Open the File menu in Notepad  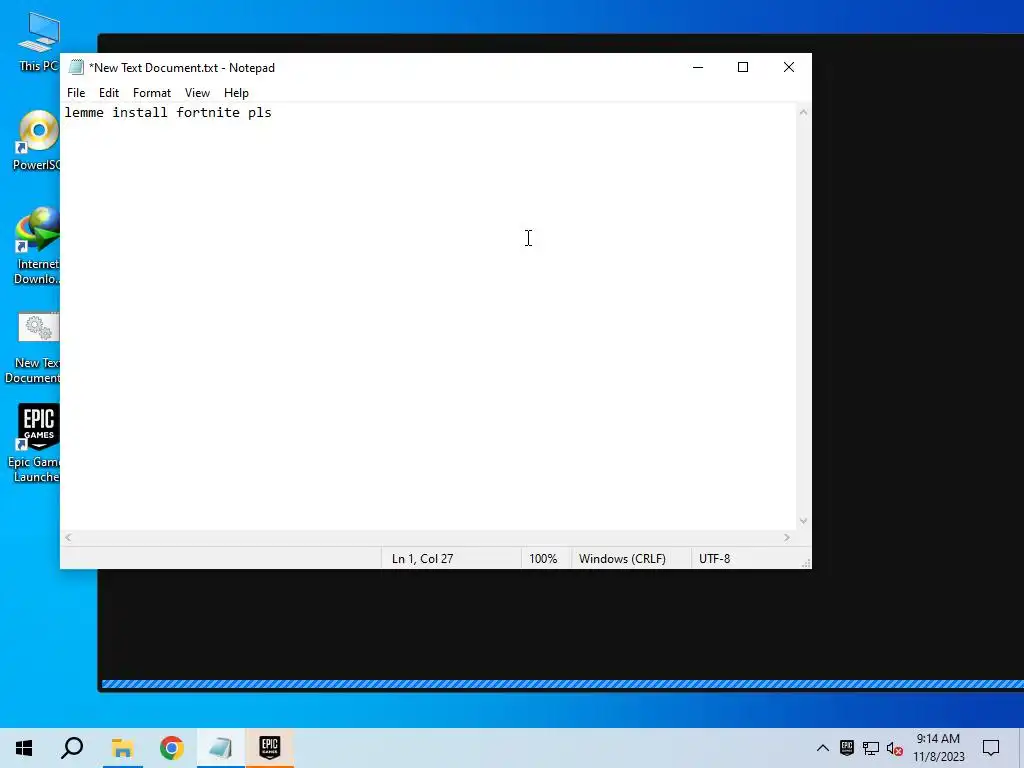(76, 93)
